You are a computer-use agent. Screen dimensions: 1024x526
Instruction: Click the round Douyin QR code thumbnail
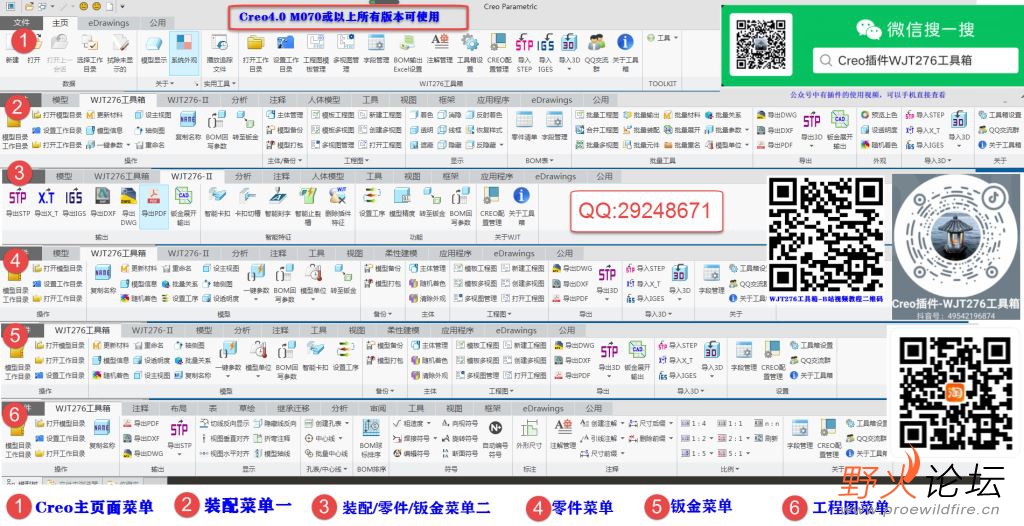click(x=955, y=235)
